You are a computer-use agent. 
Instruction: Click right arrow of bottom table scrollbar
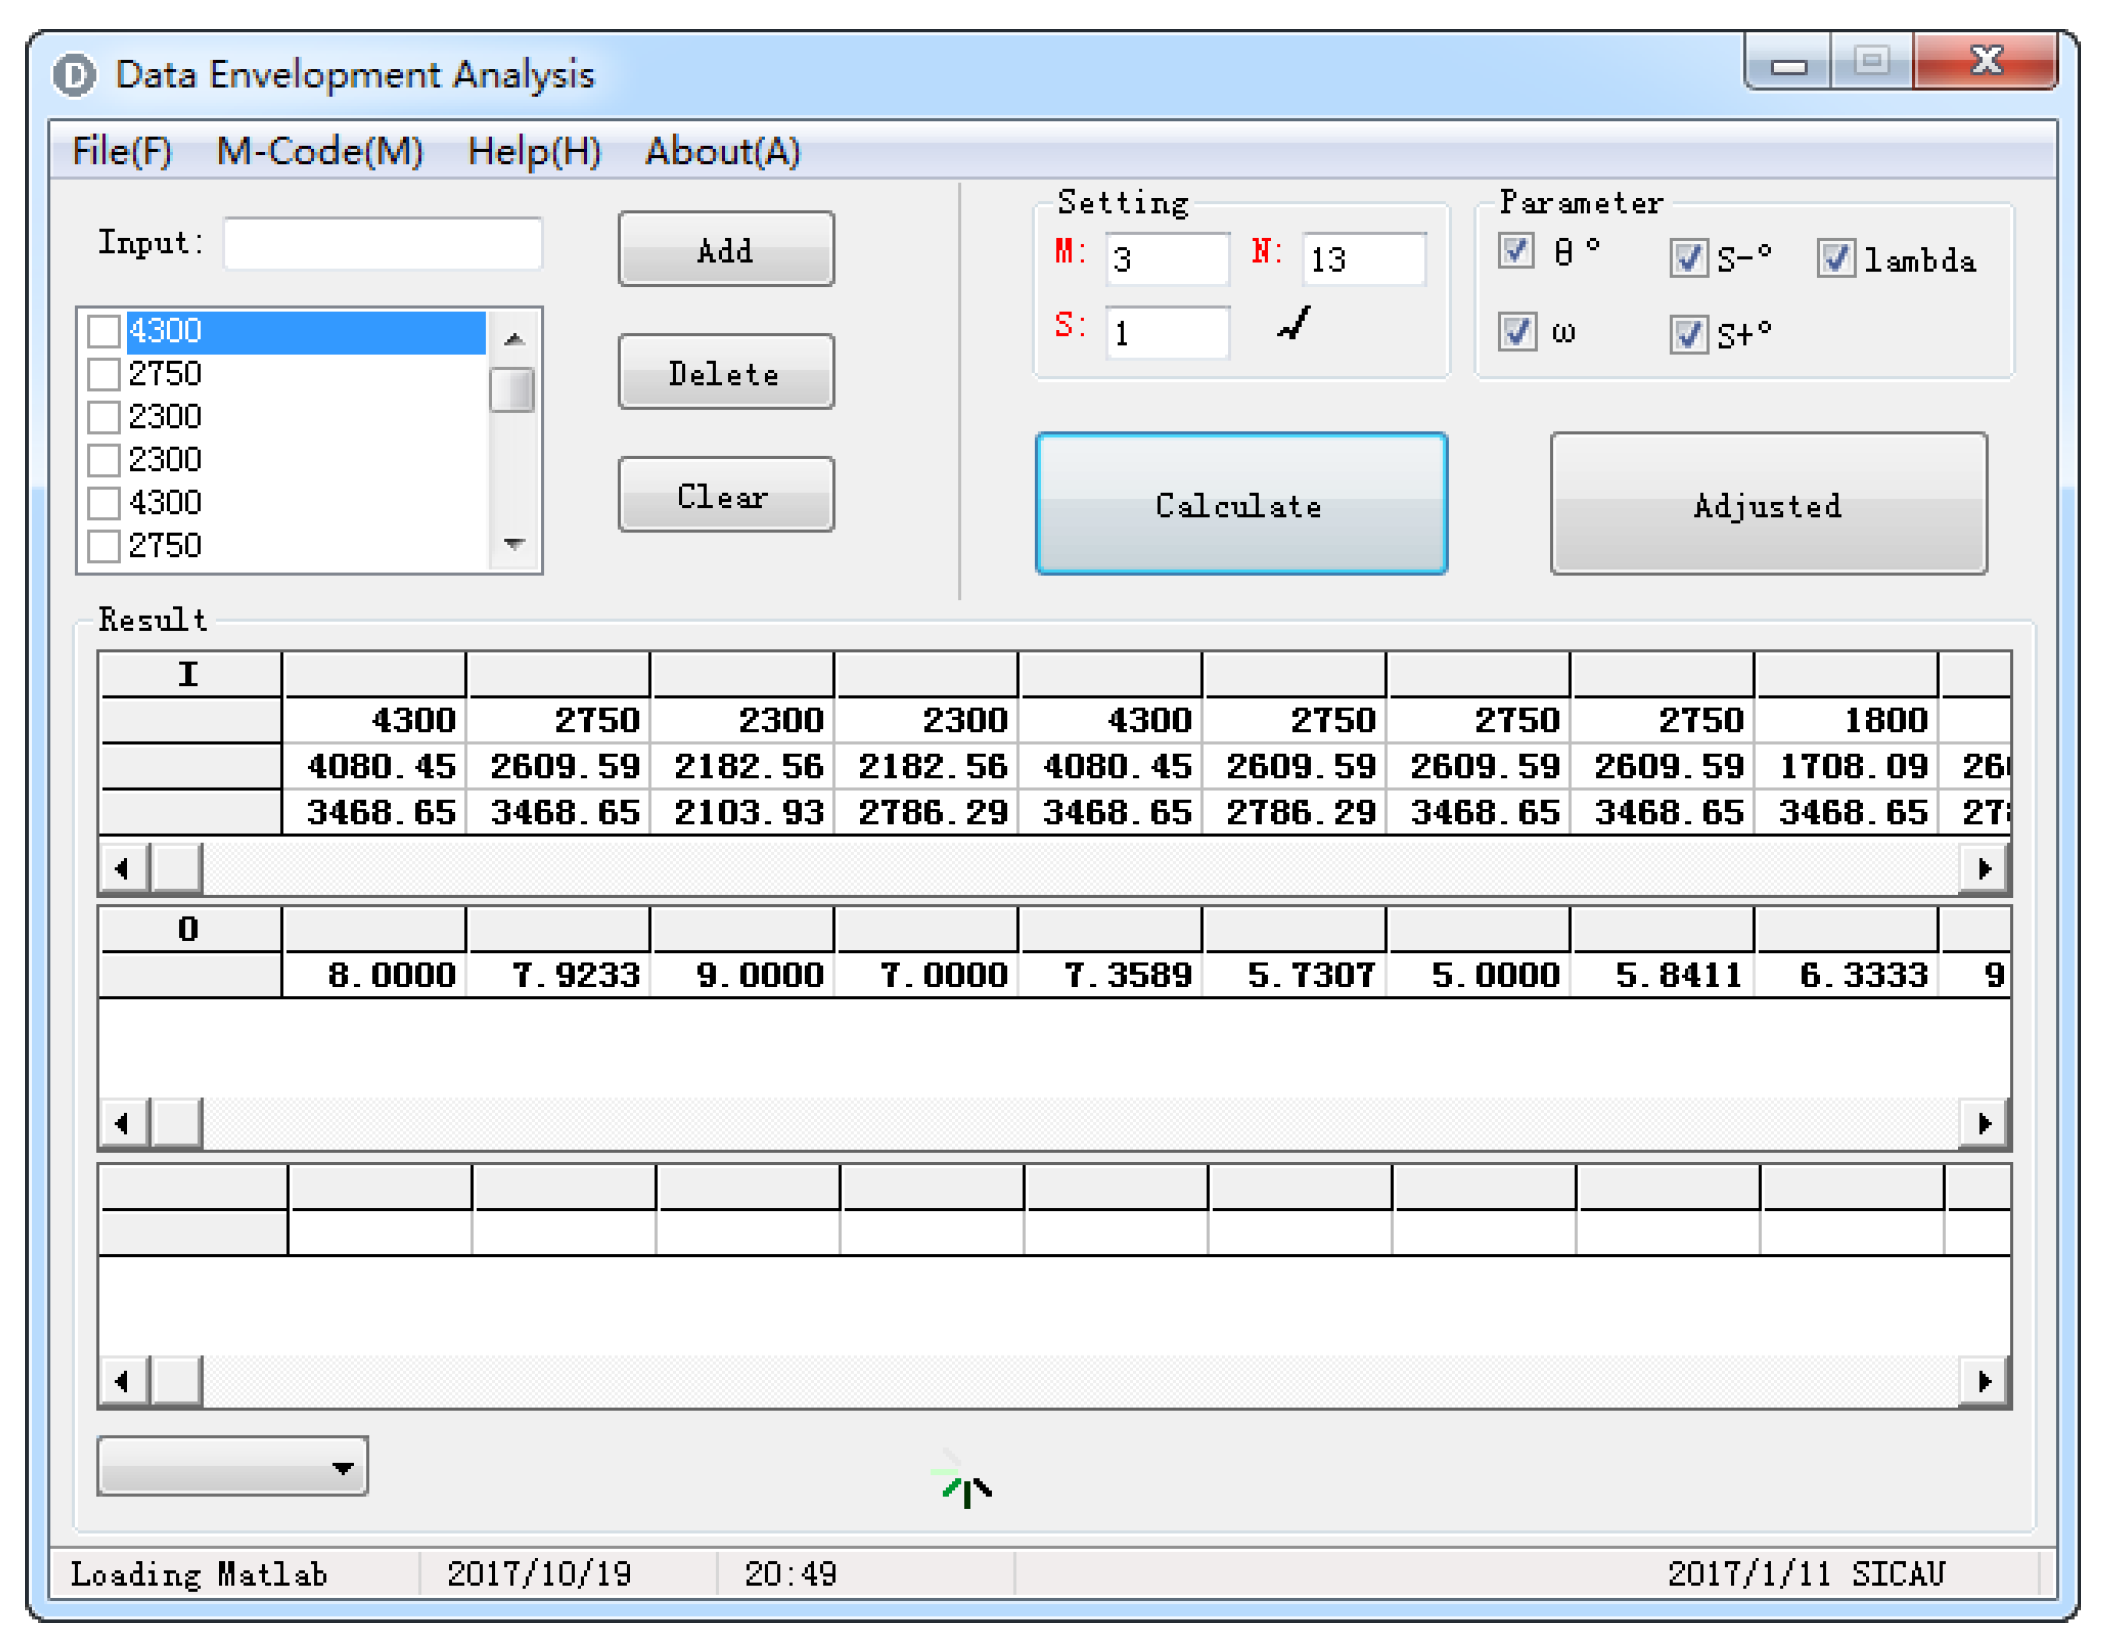click(x=1984, y=1381)
